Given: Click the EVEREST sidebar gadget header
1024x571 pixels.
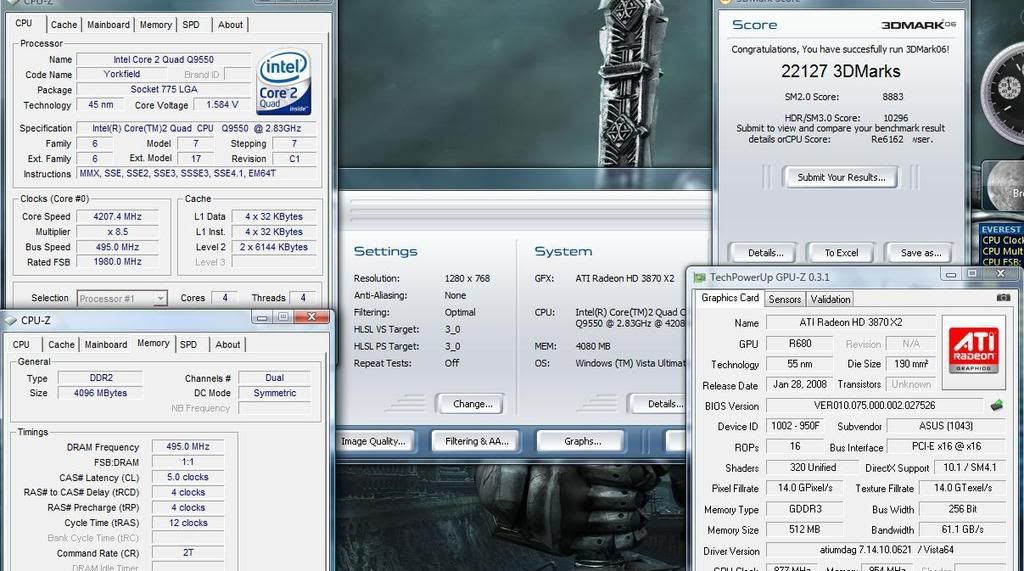Looking at the screenshot, I should coord(1001,229).
